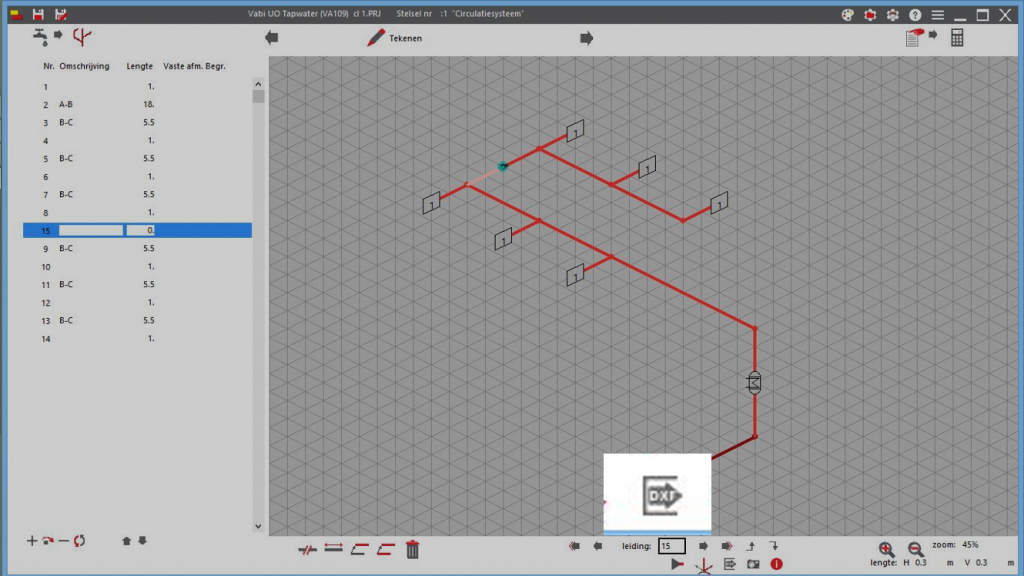Screen dimensions: 1024x576
Task: Click the red information circle icon
Action: click(776, 564)
